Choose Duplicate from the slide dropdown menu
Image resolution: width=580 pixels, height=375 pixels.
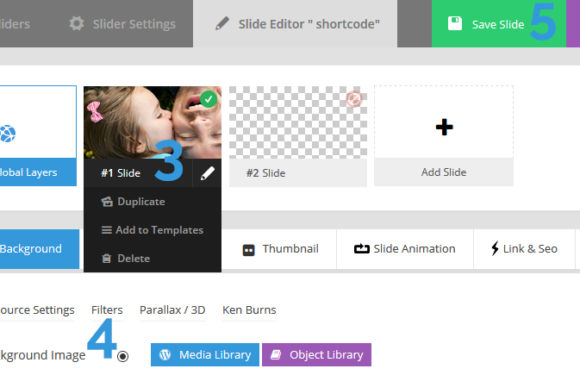coord(134,202)
